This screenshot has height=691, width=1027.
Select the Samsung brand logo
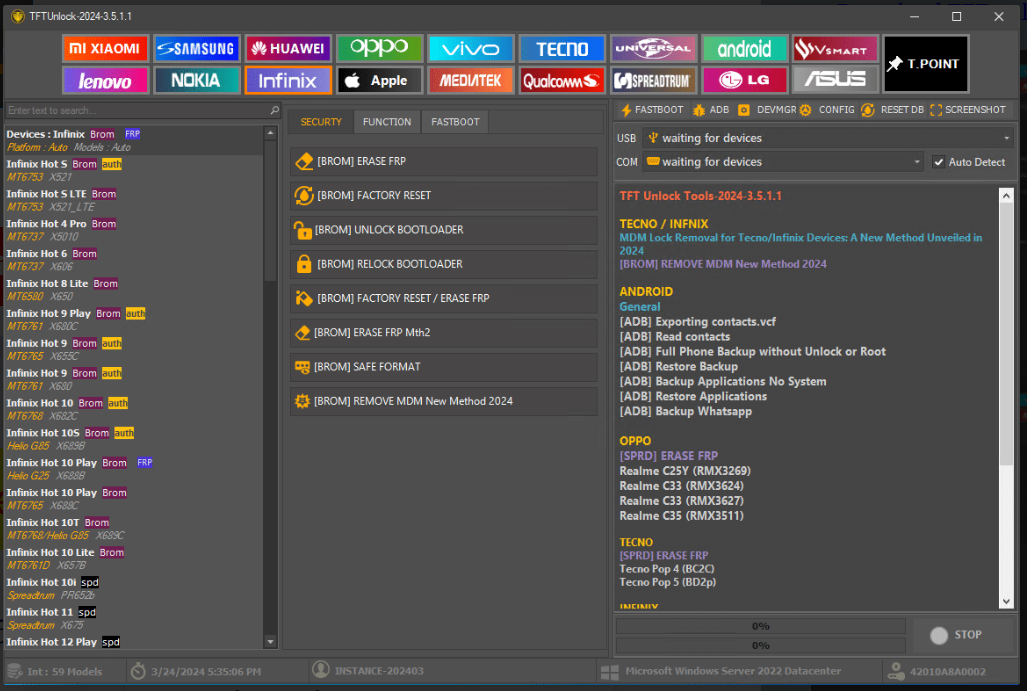tap(196, 48)
